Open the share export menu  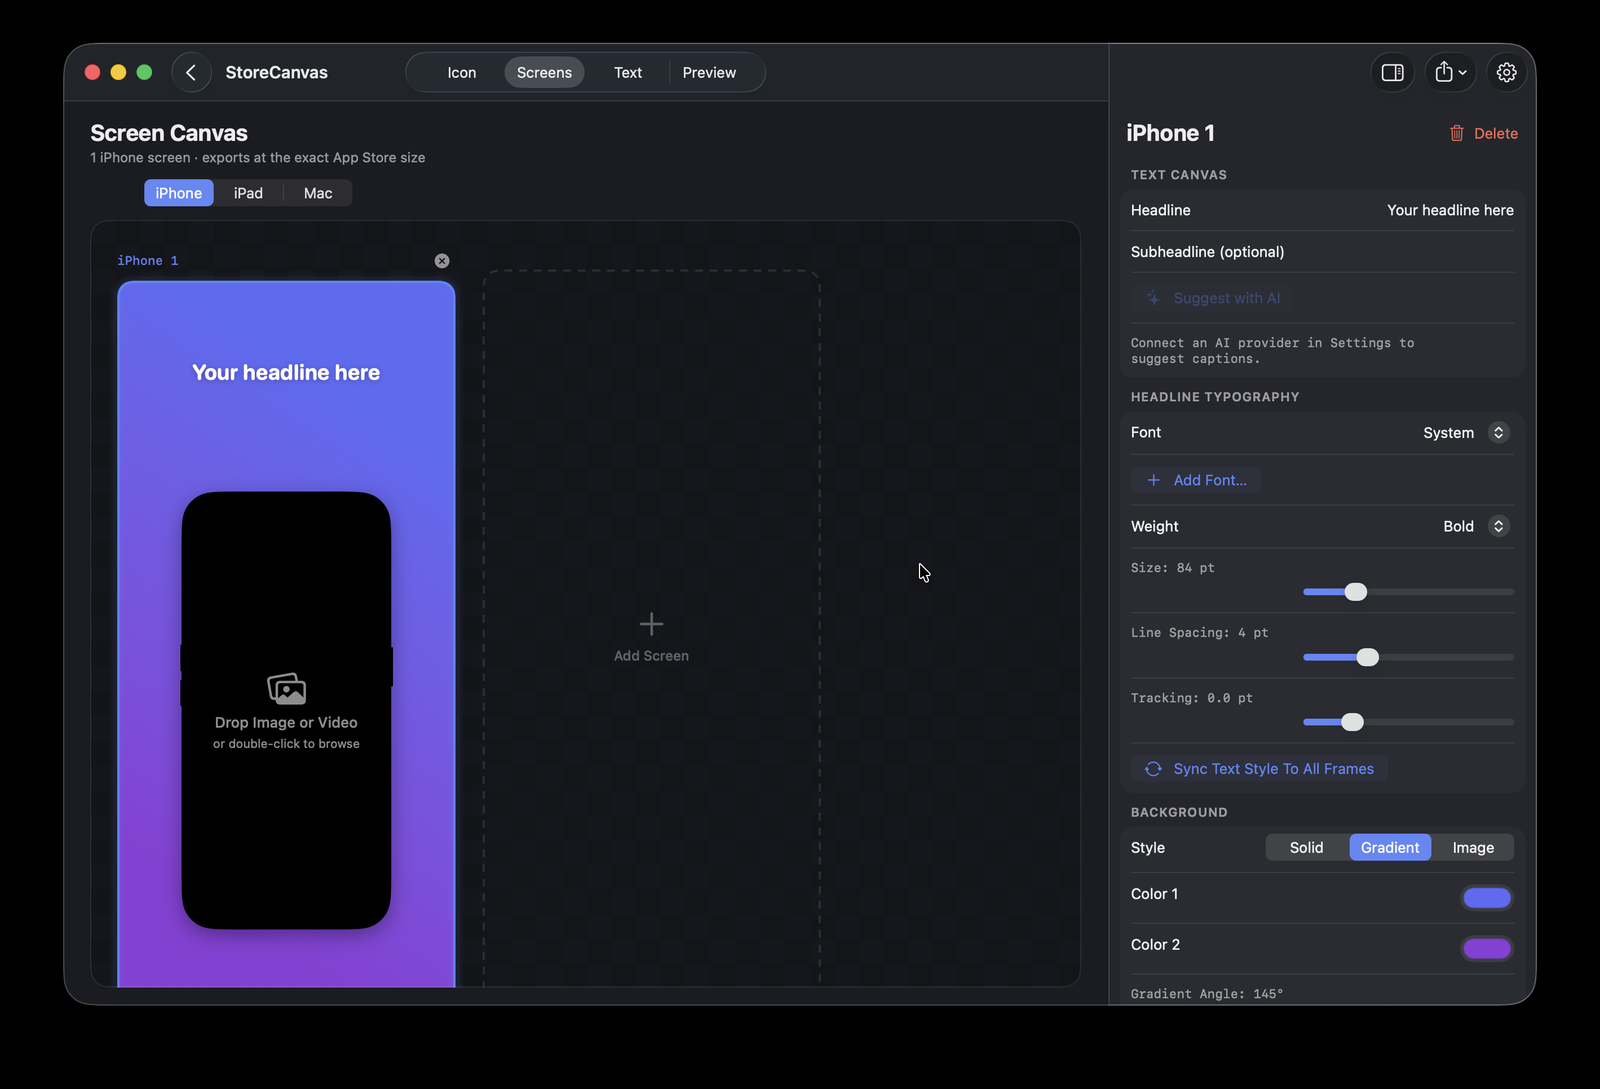coord(1450,72)
